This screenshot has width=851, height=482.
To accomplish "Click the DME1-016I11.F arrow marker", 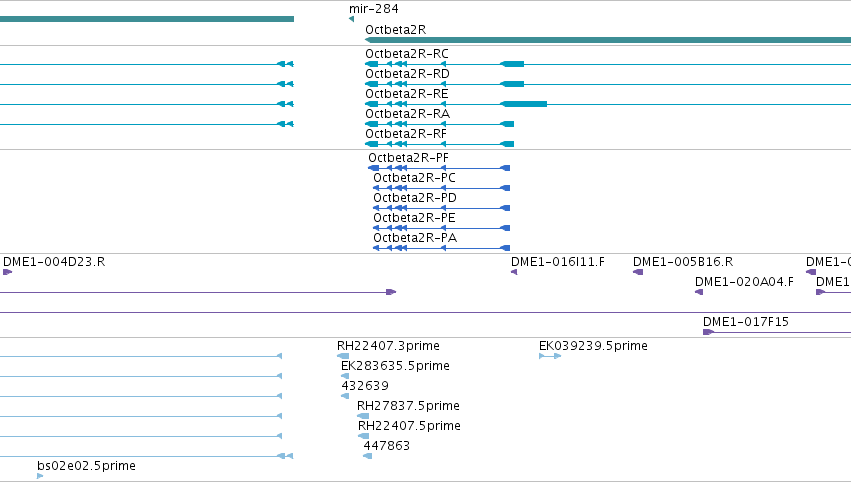I will click(x=514, y=272).
